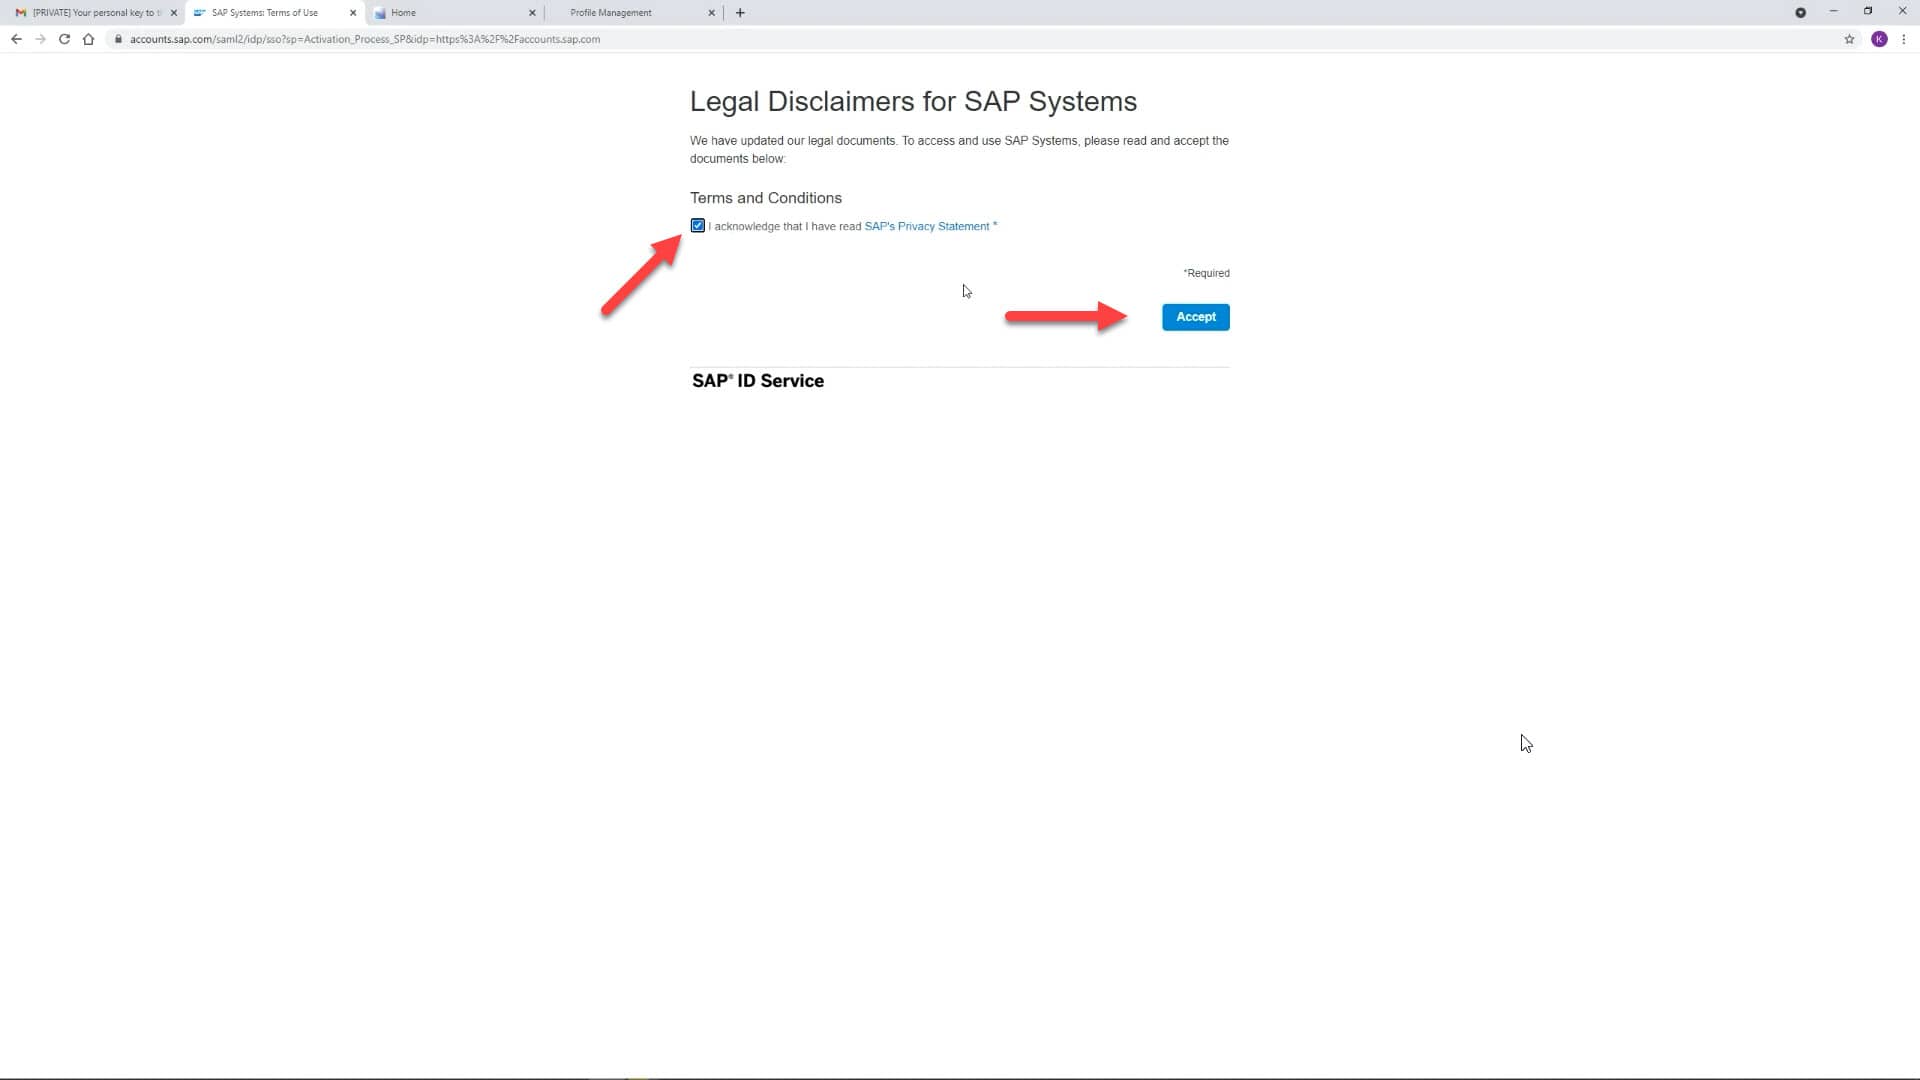The width and height of the screenshot is (1920, 1080).
Task: Open the Chrome three-dot menu
Action: [x=1904, y=39]
